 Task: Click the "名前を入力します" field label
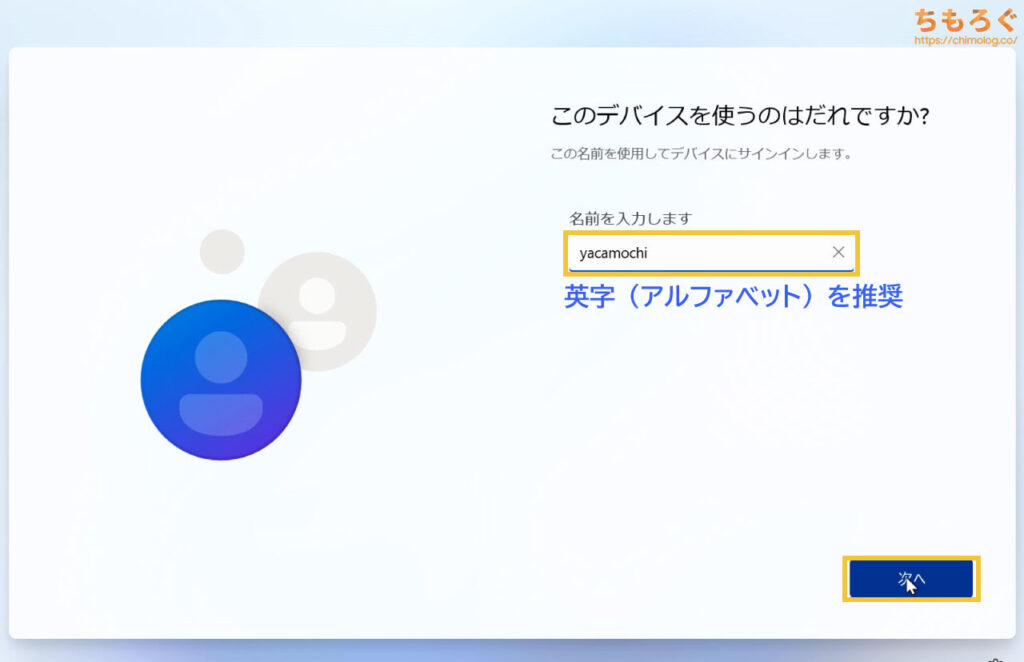coord(630,218)
